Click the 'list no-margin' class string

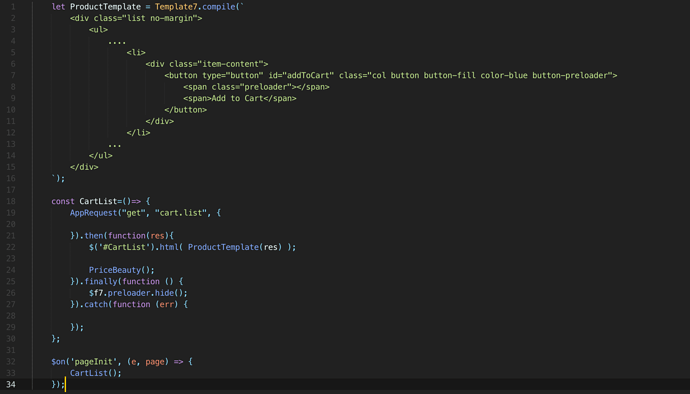click(160, 18)
